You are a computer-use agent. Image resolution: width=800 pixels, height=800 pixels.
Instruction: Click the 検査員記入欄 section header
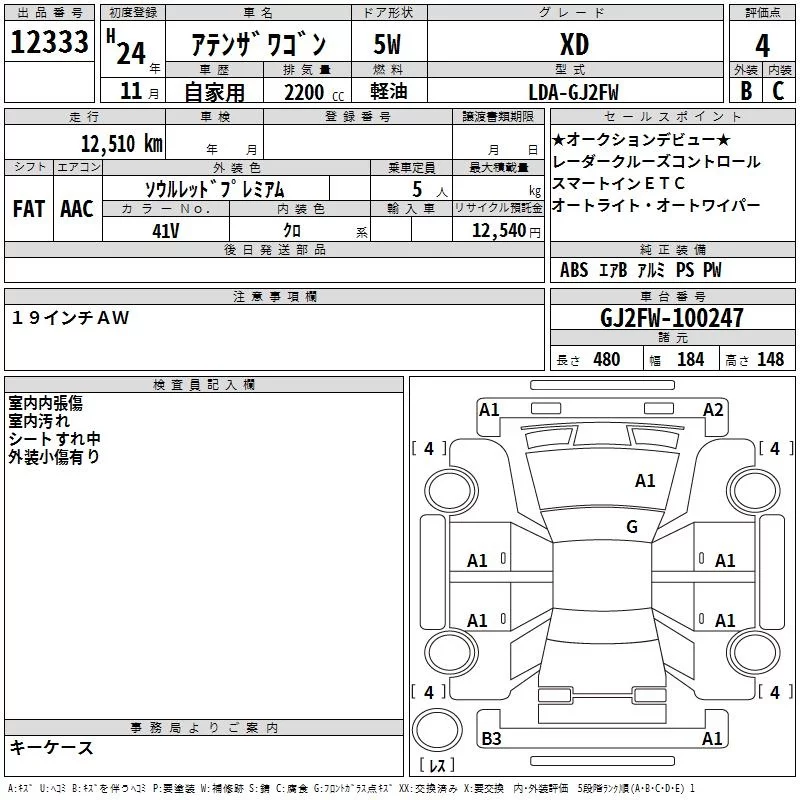point(204,385)
